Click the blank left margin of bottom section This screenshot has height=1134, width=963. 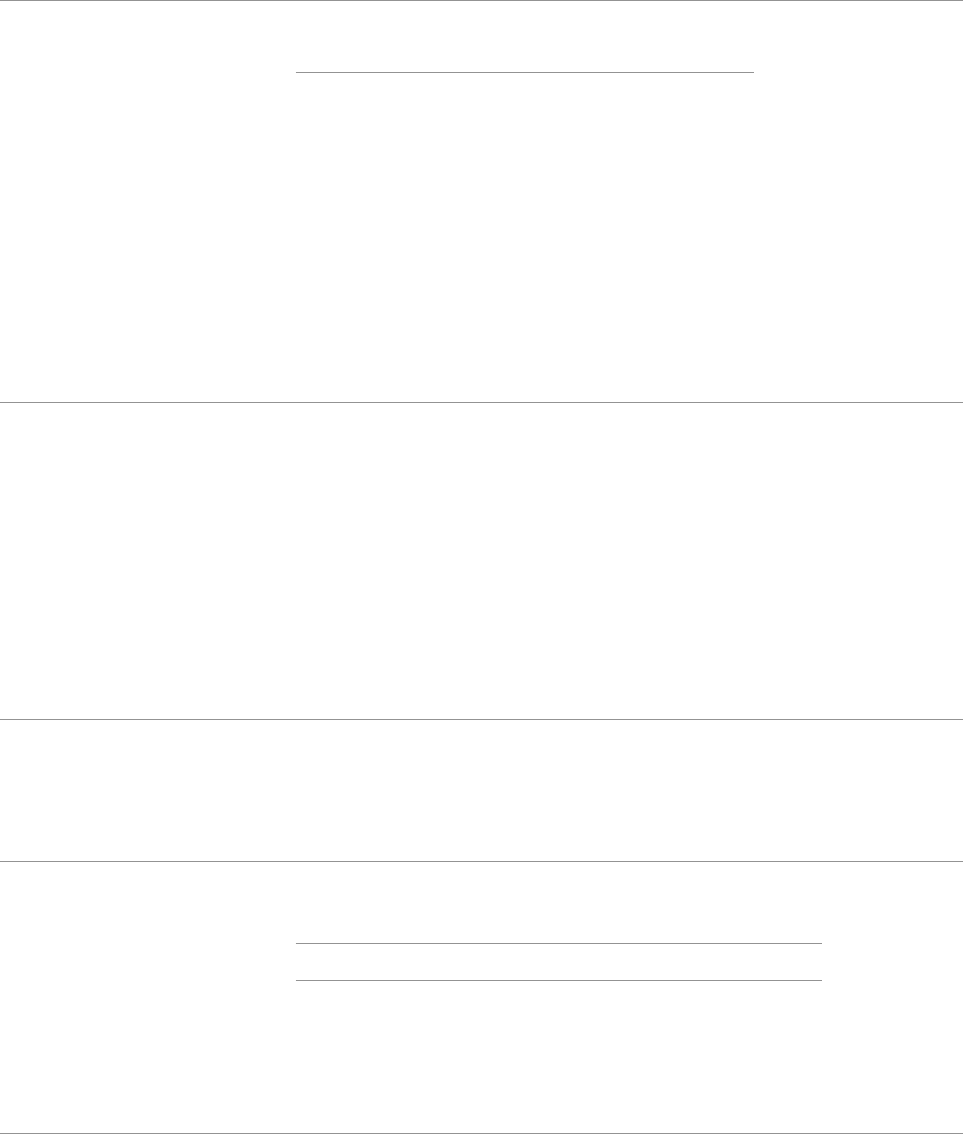click(x=147, y=997)
